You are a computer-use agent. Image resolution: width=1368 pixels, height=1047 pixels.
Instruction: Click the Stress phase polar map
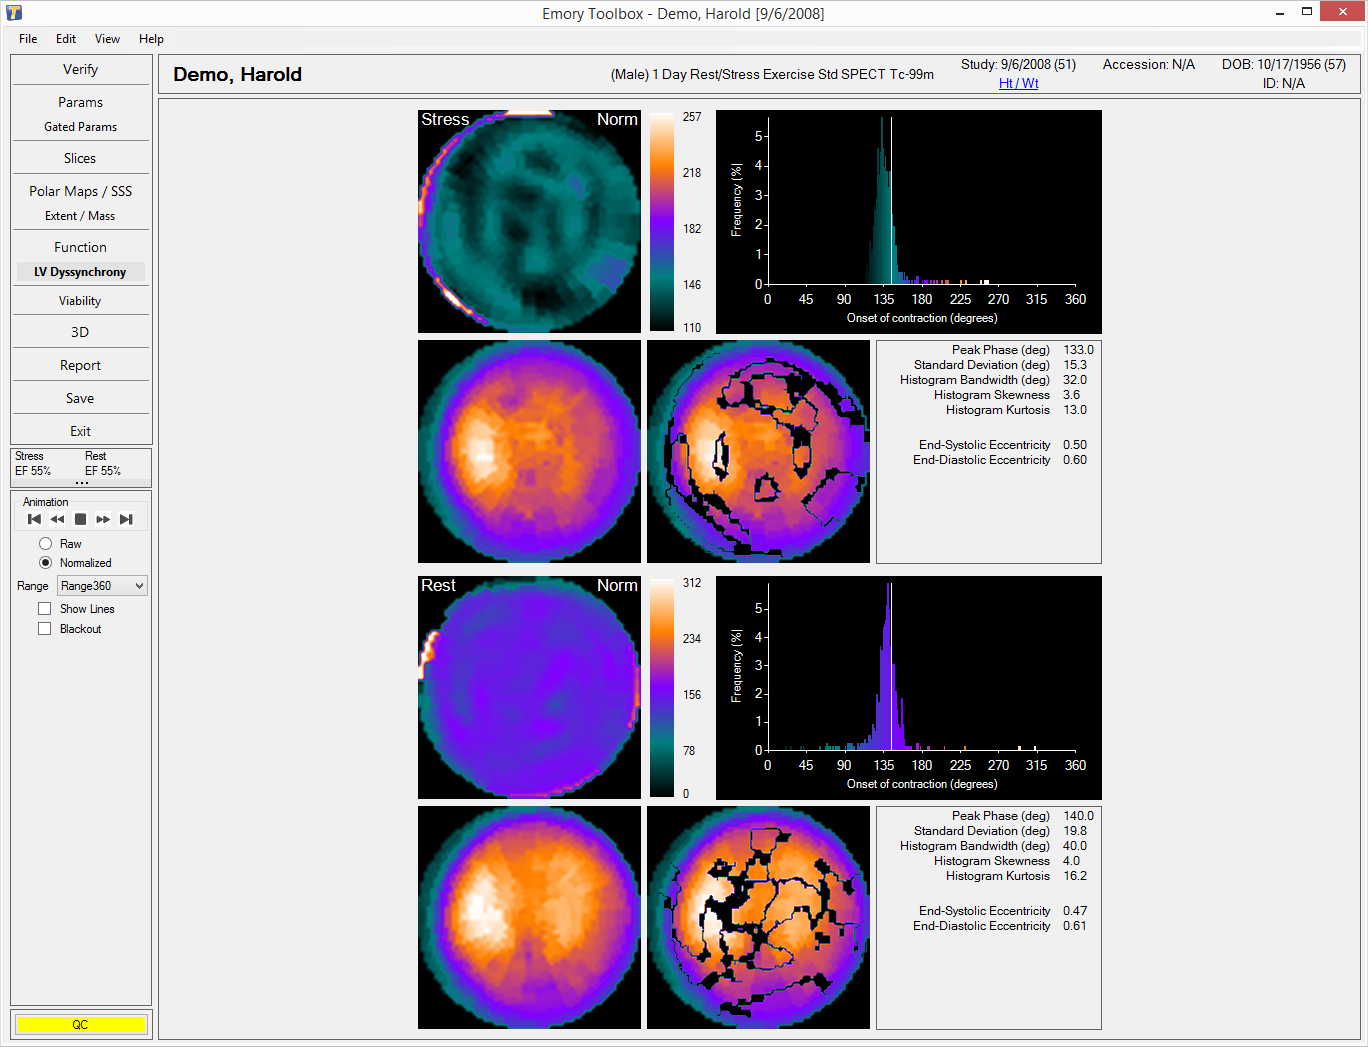tap(529, 221)
